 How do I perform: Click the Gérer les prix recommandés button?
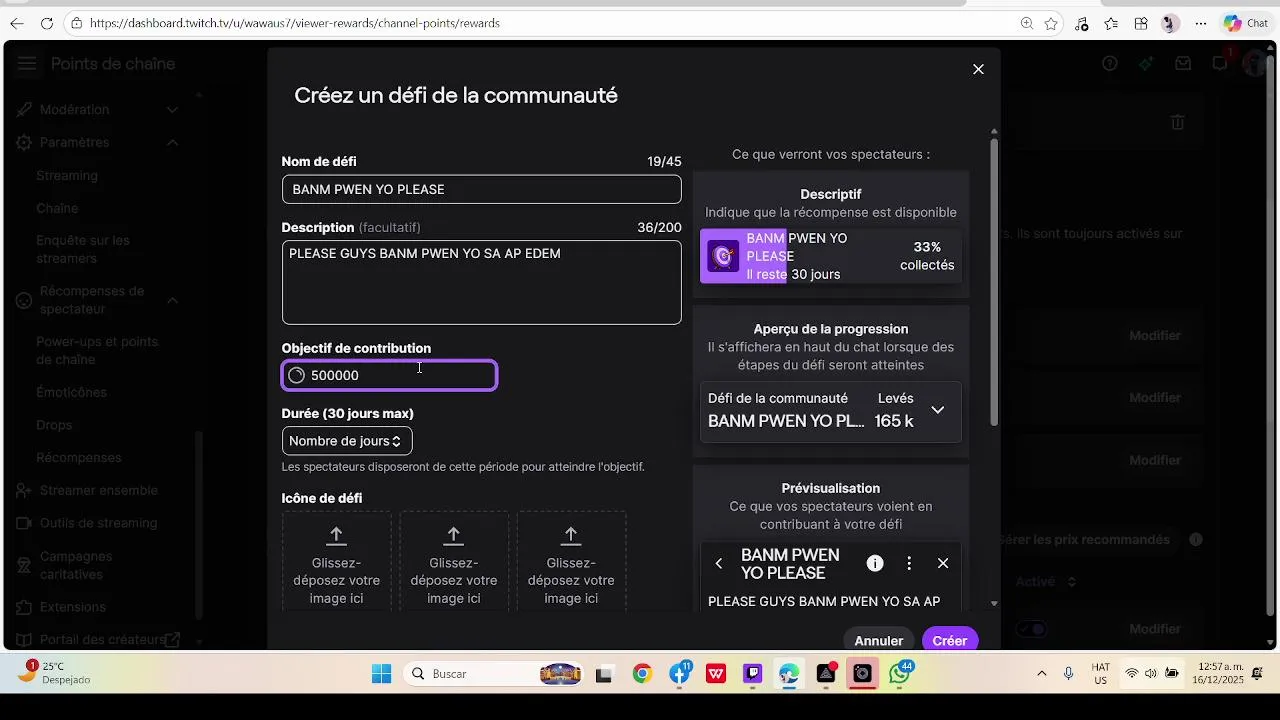[x=1085, y=540]
